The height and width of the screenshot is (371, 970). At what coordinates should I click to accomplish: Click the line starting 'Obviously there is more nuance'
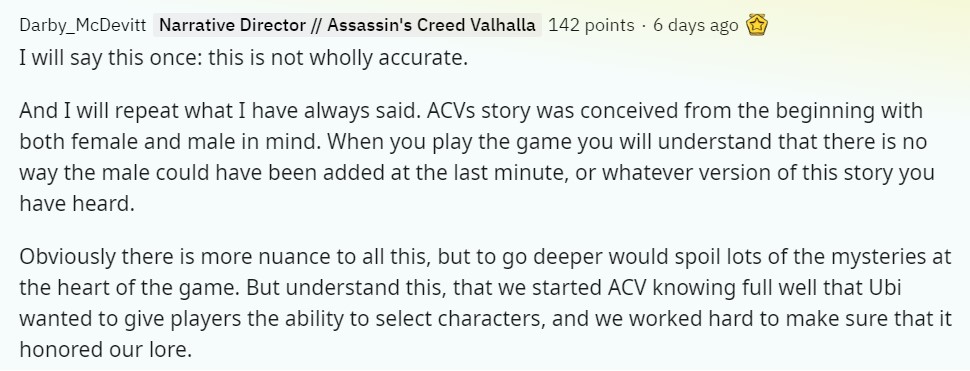click(485, 257)
